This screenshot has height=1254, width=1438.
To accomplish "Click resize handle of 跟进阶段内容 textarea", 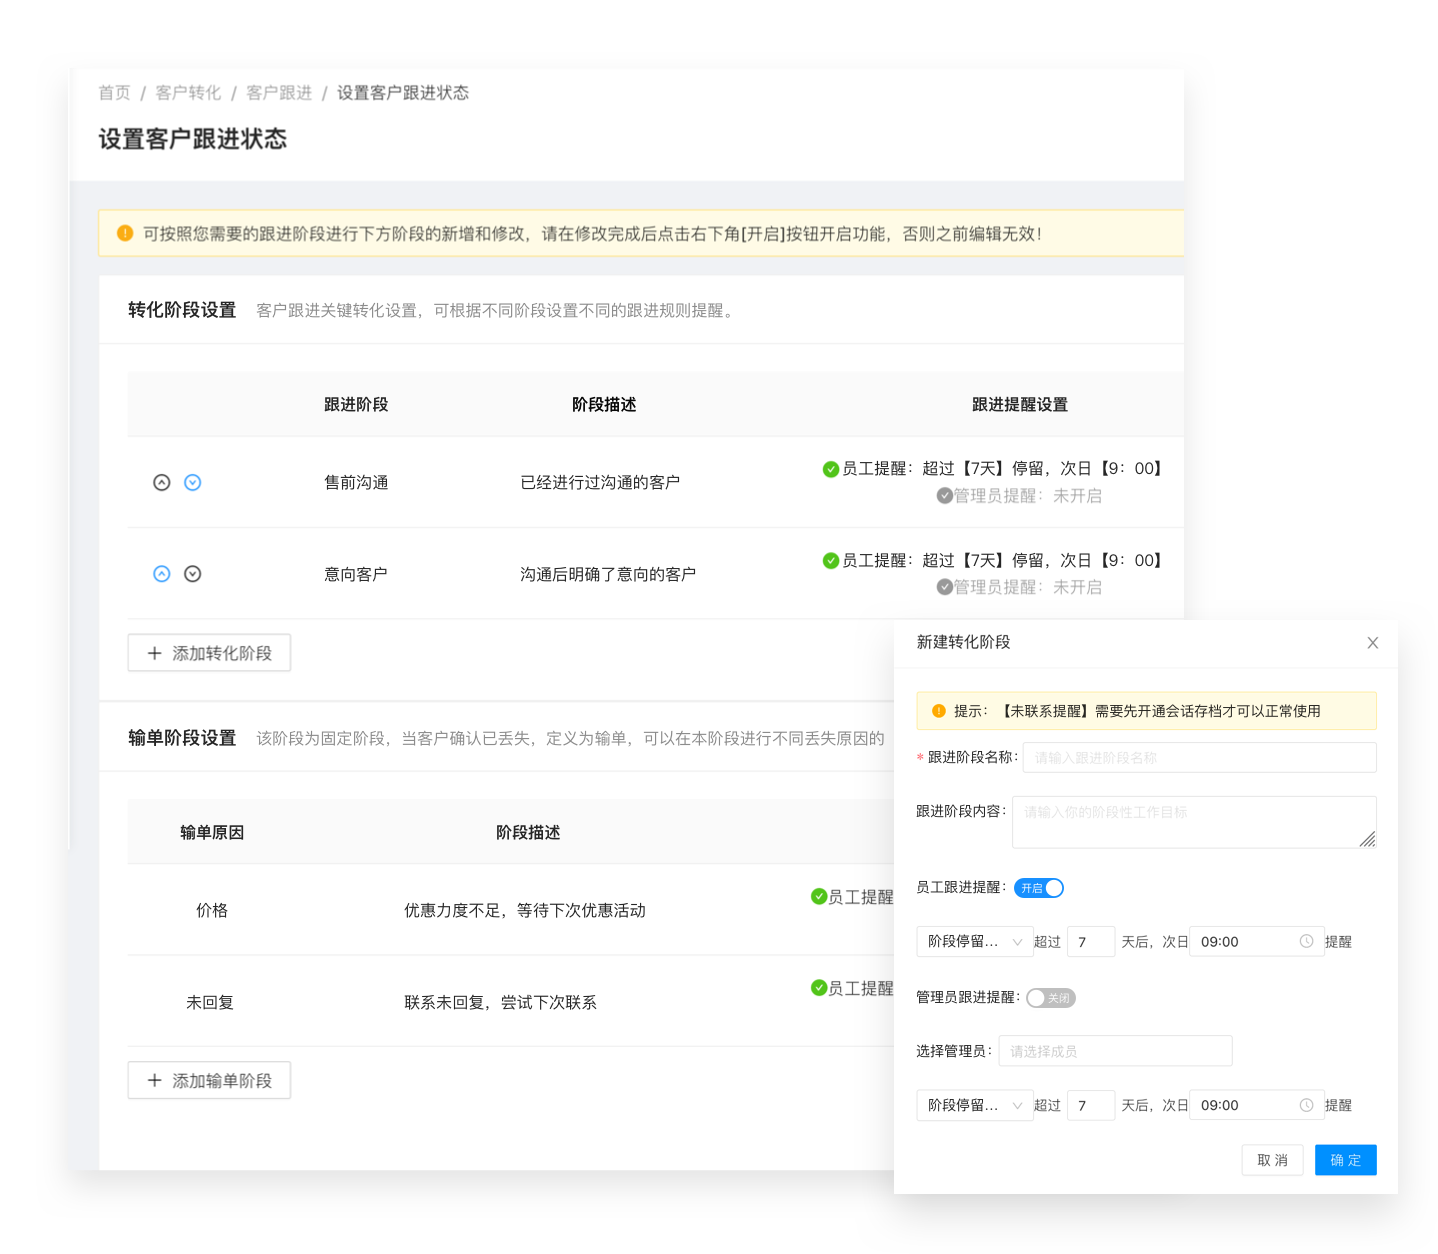I will pos(1367,839).
